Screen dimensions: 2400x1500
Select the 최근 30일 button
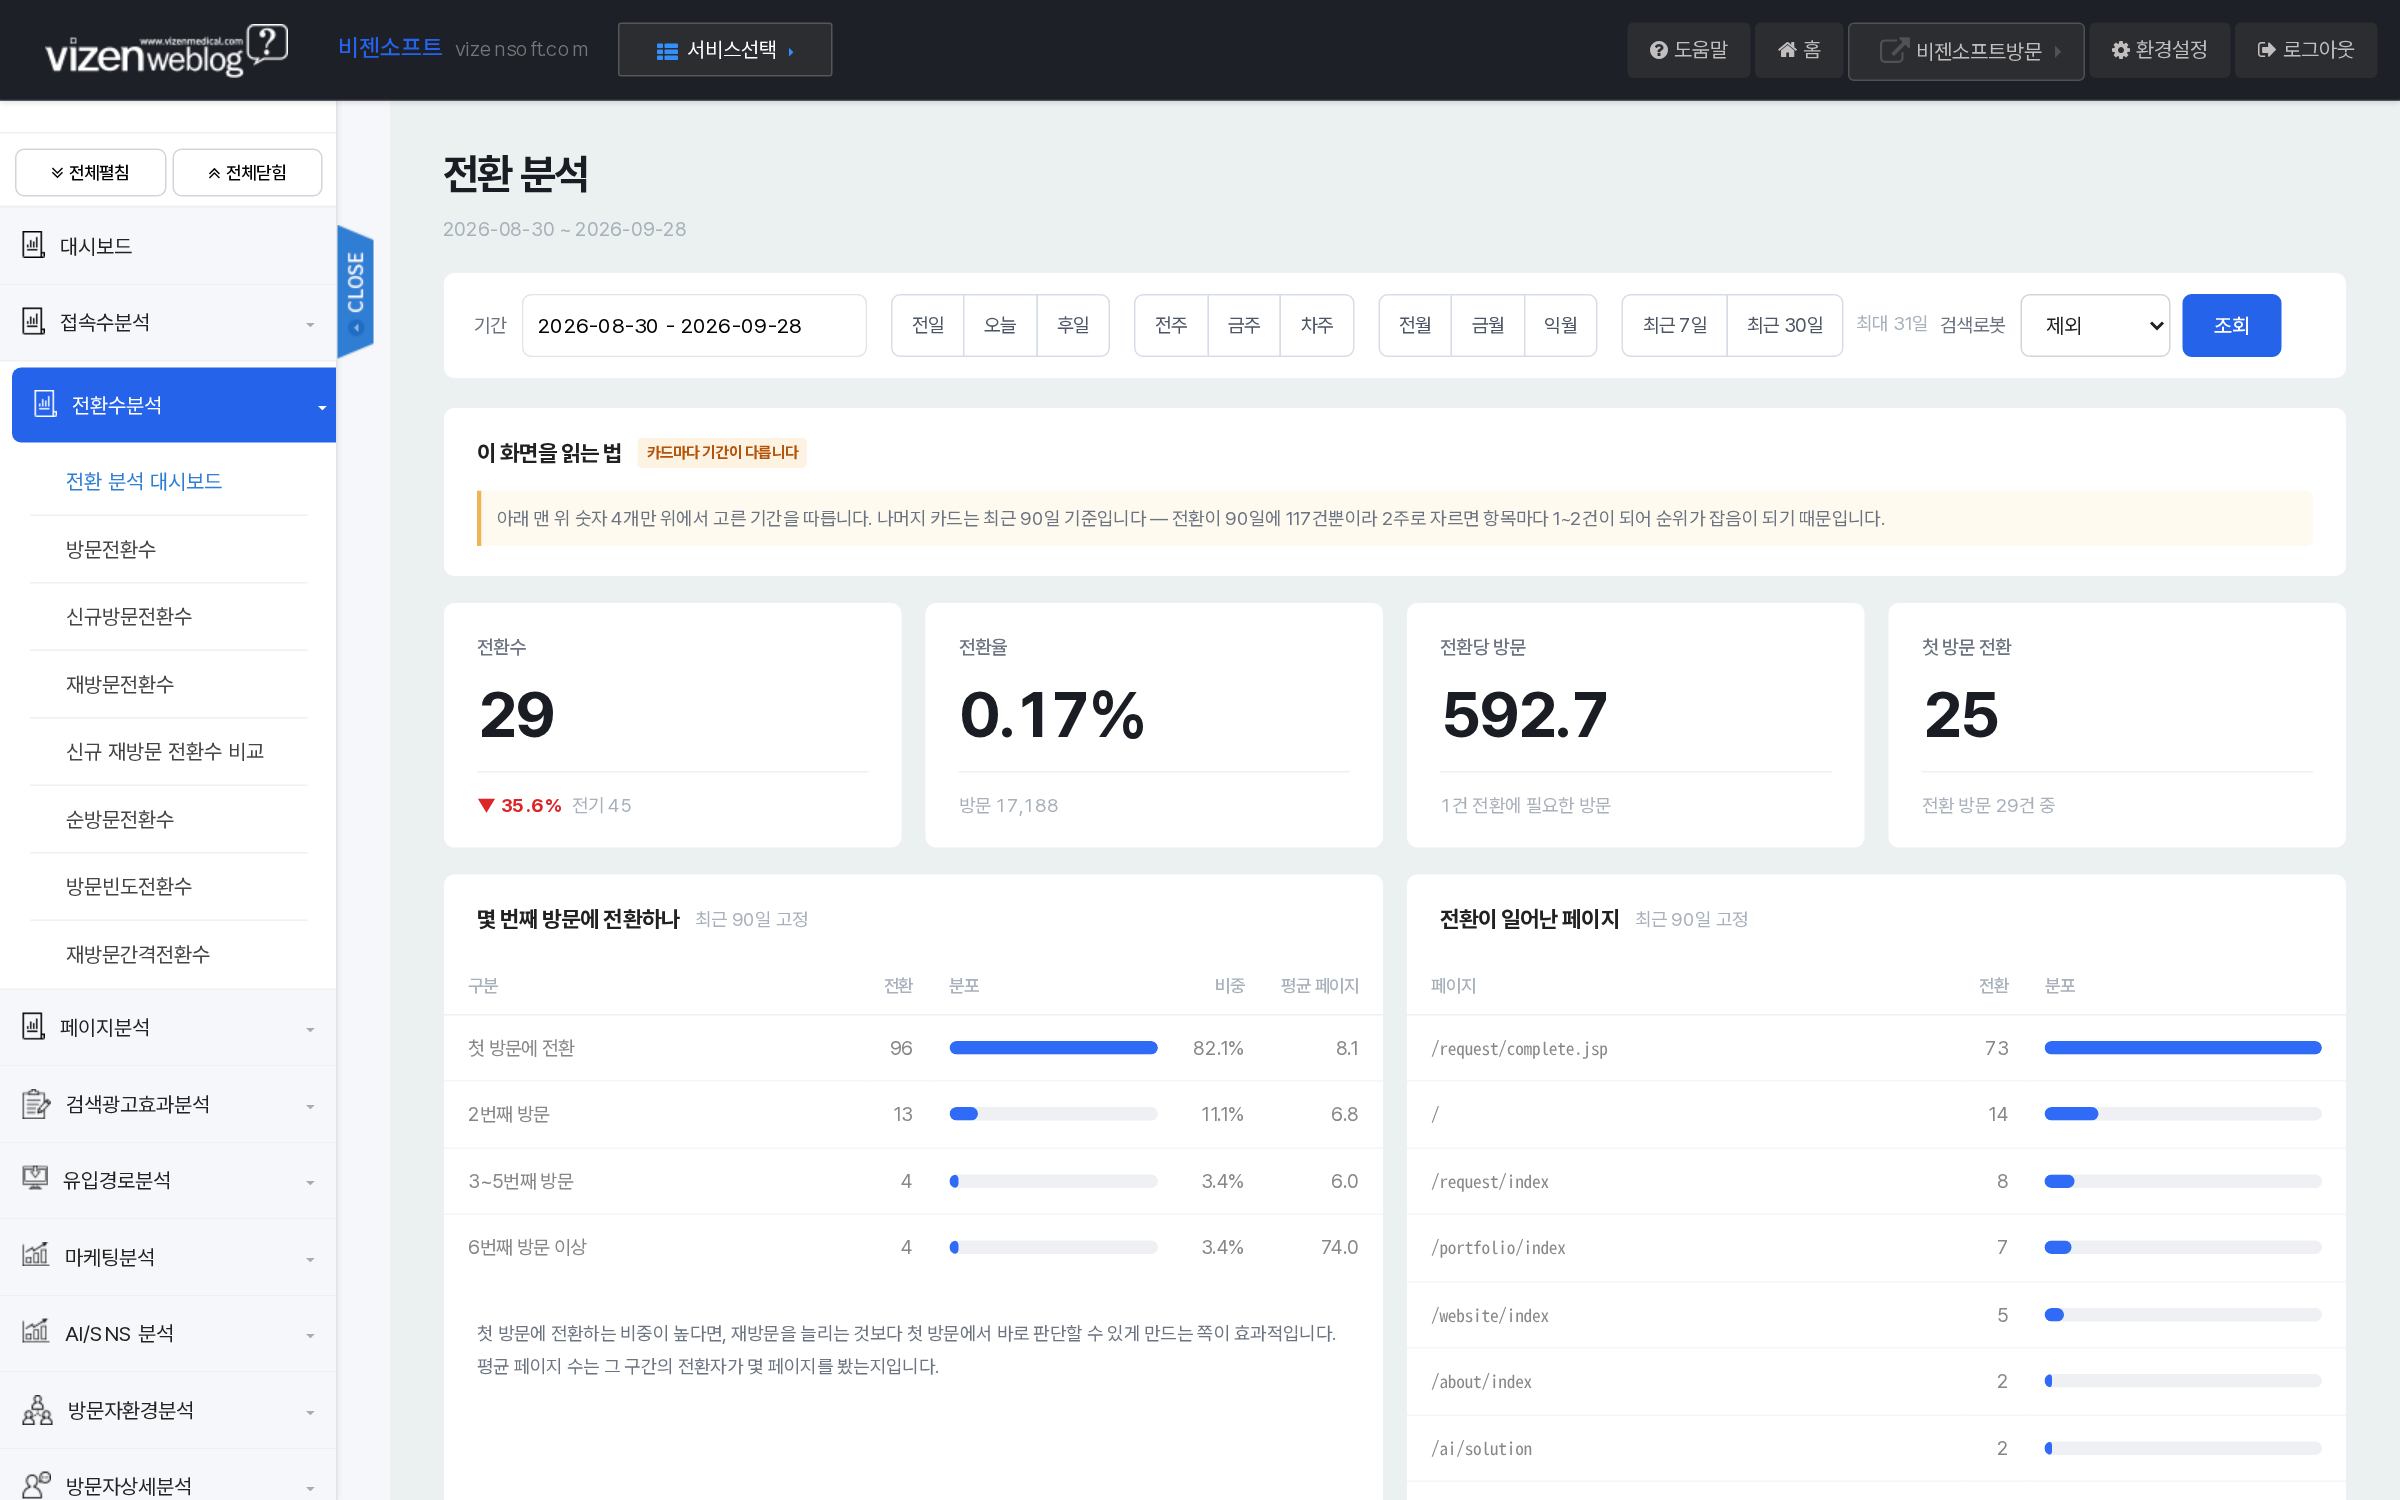tap(1785, 325)
